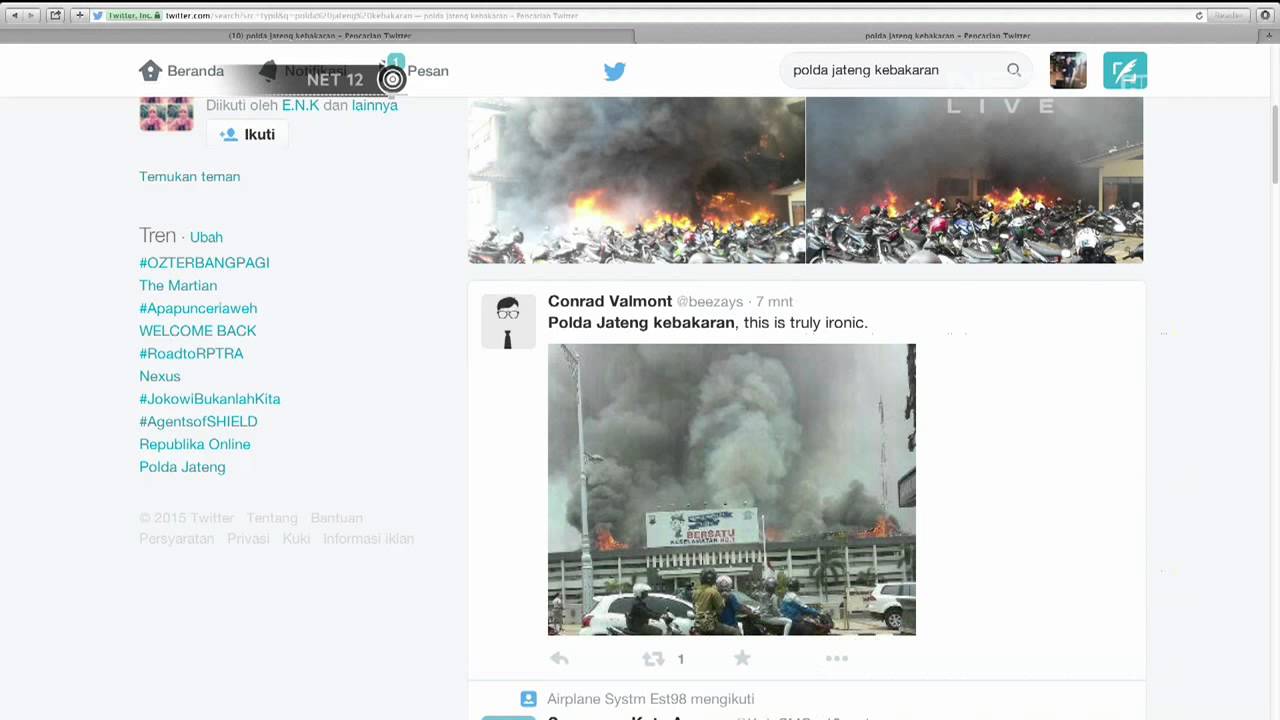Open Informasi iklan footer link
The image size is (1280, 720).
[x=368, y=539]
